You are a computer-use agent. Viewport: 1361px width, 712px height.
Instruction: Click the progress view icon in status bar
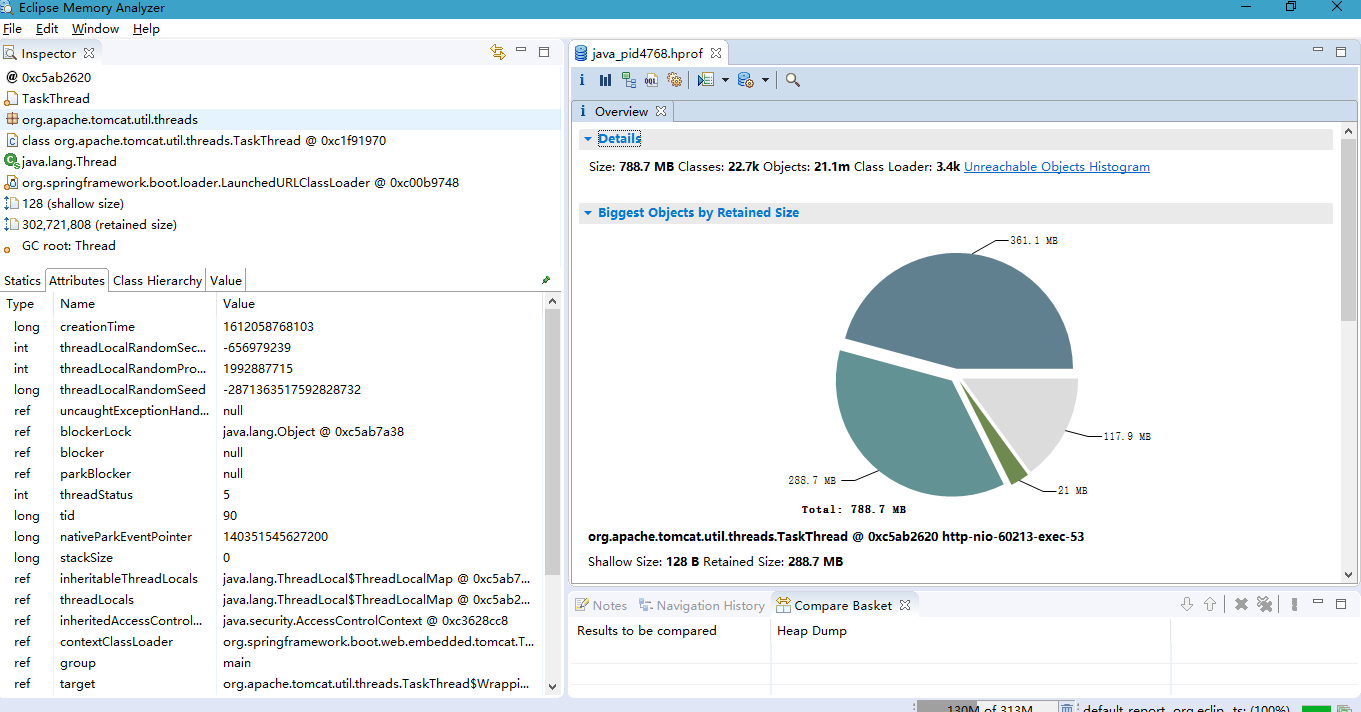(x=1344, y=709)
